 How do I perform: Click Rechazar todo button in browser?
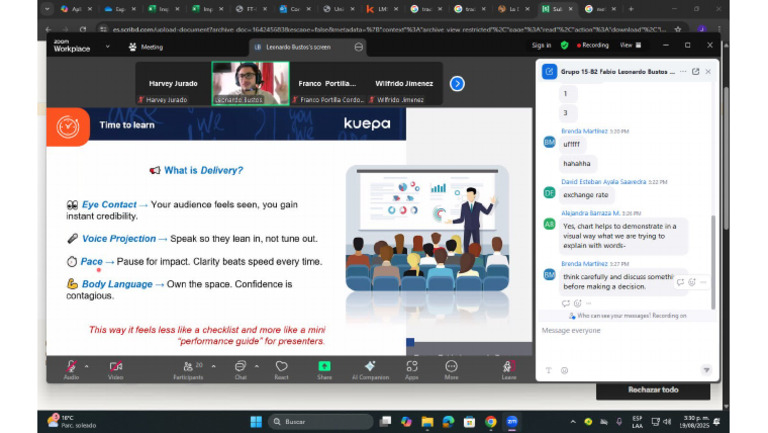[653, 390]
